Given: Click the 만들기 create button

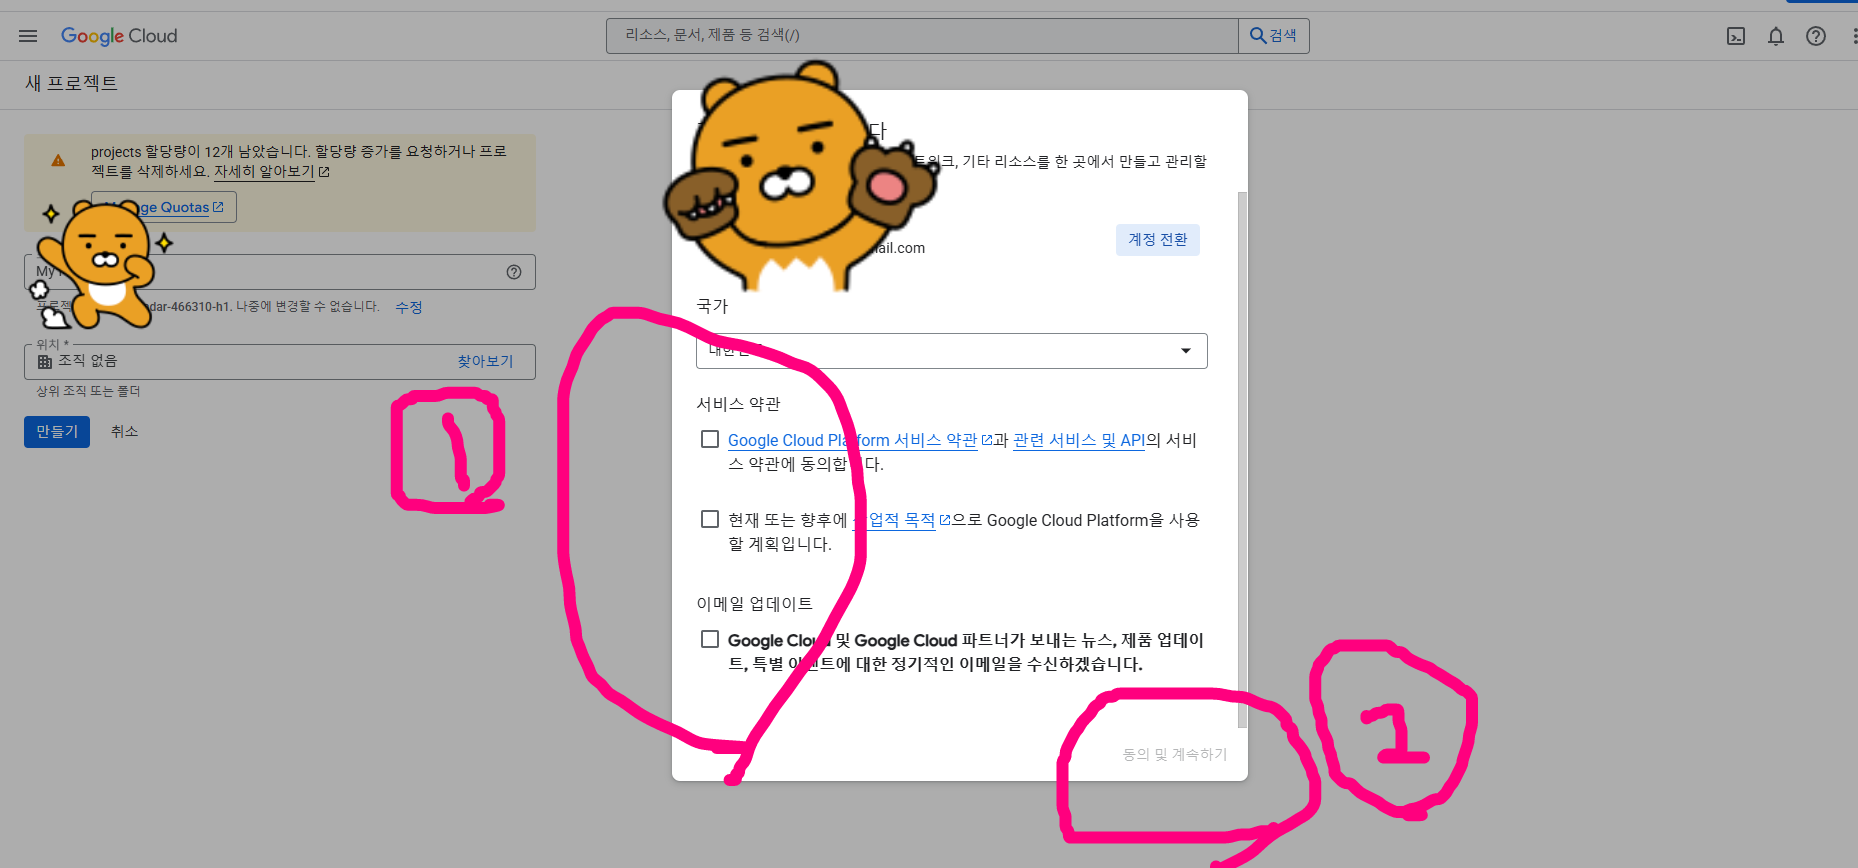Looking at the screenshot, I should pos(57,431).
